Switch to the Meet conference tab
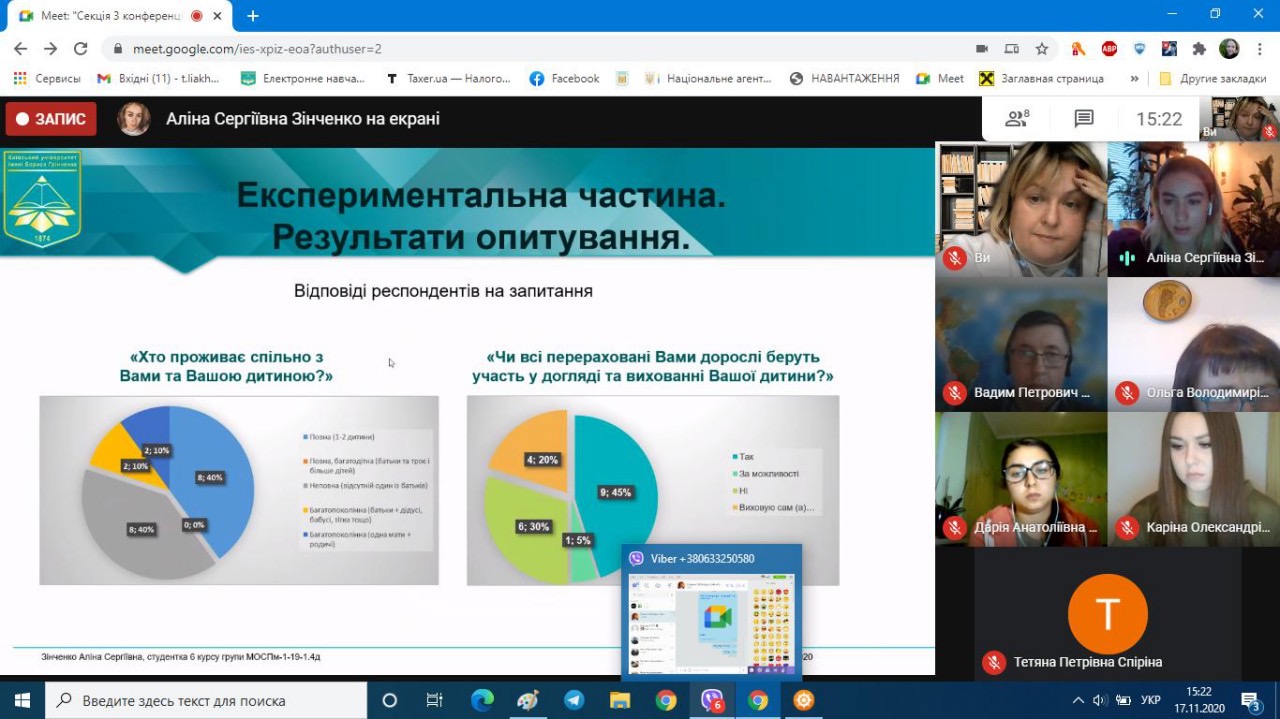The width and height of the screenshot is (1280, 719). point(110,16)
